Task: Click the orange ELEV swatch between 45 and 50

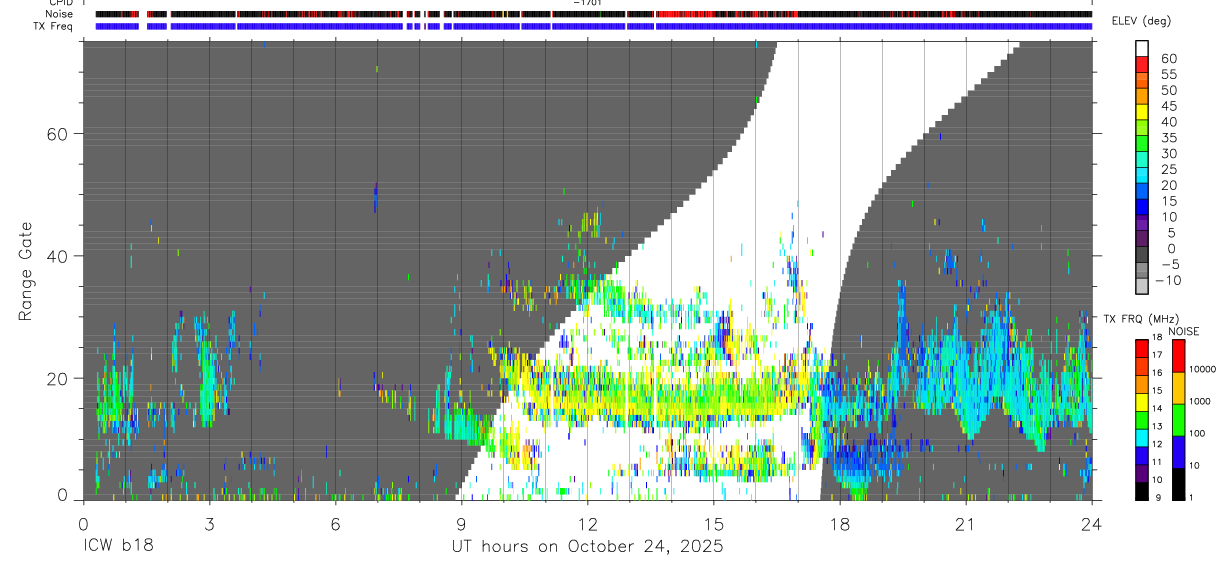Action: [x=1142, y=96]
